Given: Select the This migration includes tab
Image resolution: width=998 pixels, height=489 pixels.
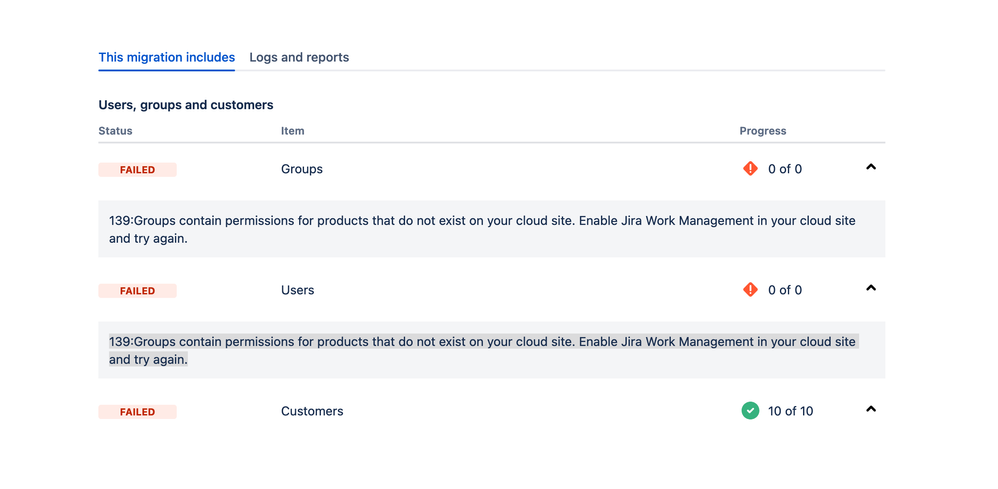Looking at the screenshot, I should [167, 57].
